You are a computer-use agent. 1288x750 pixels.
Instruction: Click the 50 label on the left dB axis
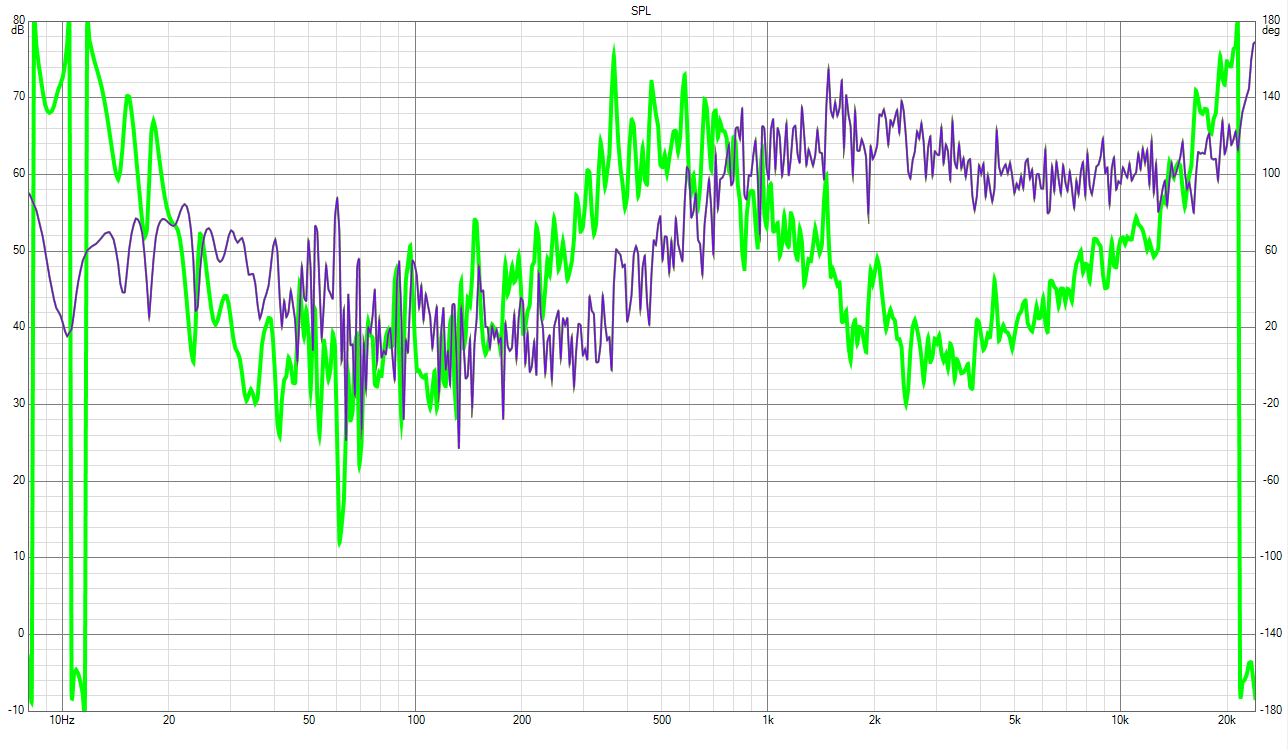click(18, 250)
